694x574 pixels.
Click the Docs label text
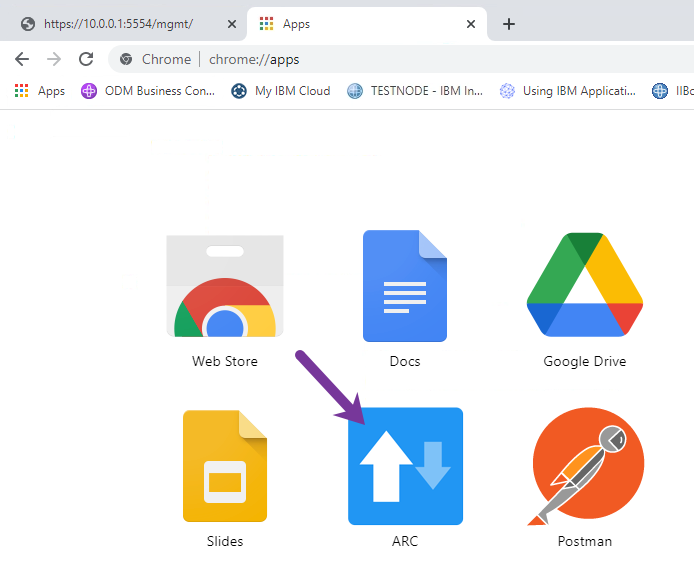coord(405,361)
